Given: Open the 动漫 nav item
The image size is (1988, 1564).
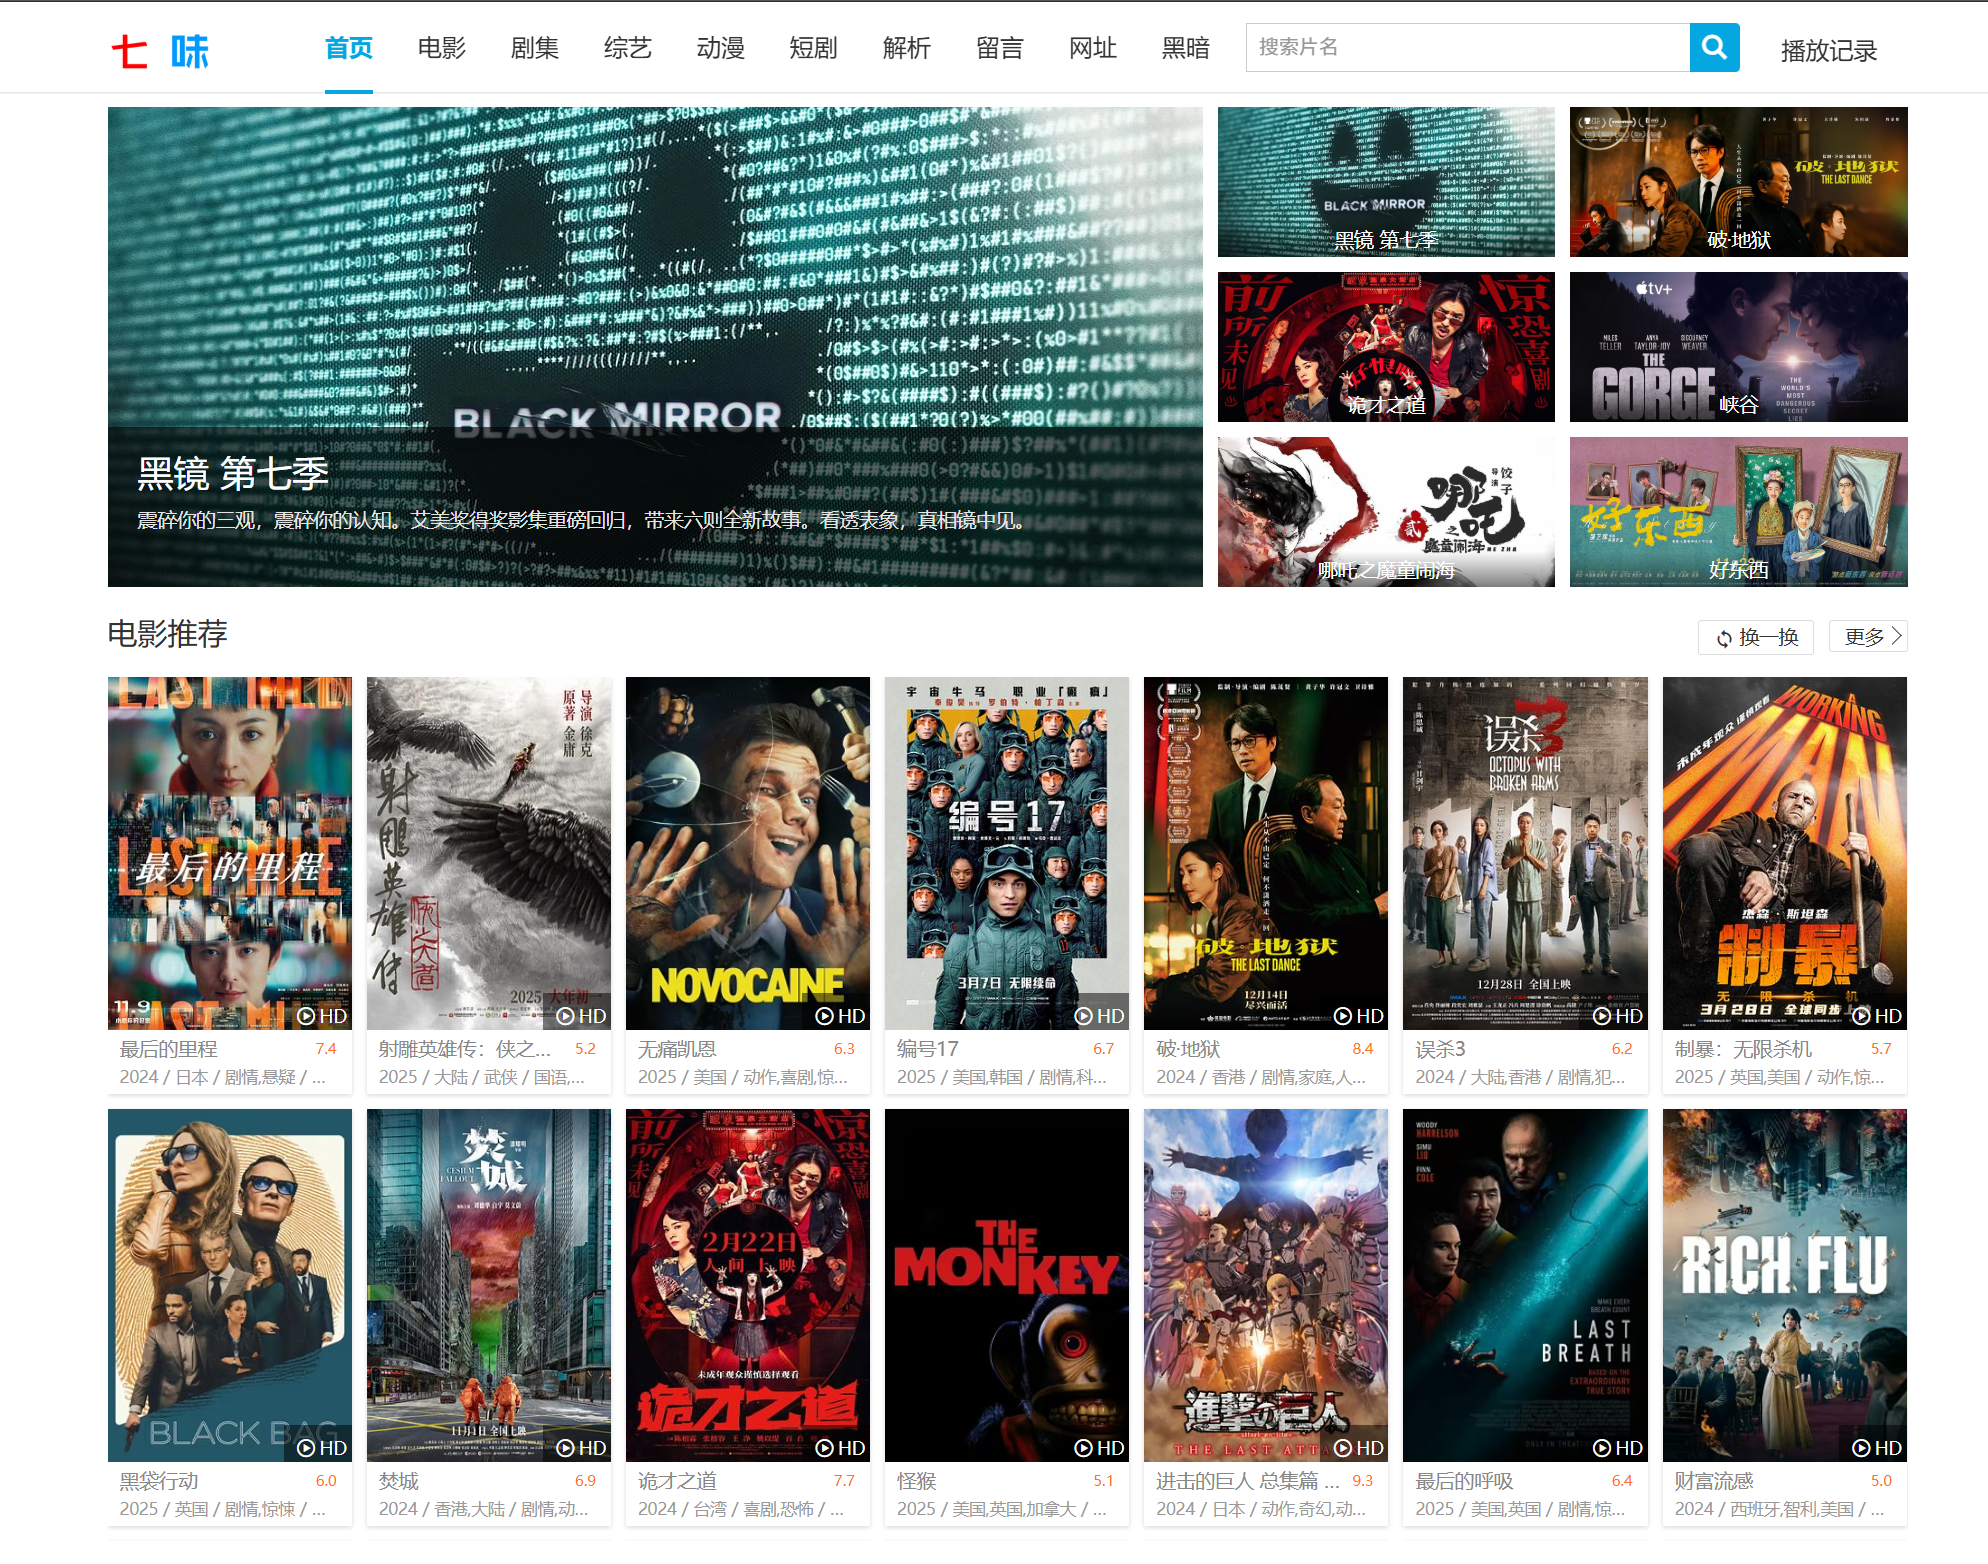Looking at the screenshot, I should click(721, 48).
